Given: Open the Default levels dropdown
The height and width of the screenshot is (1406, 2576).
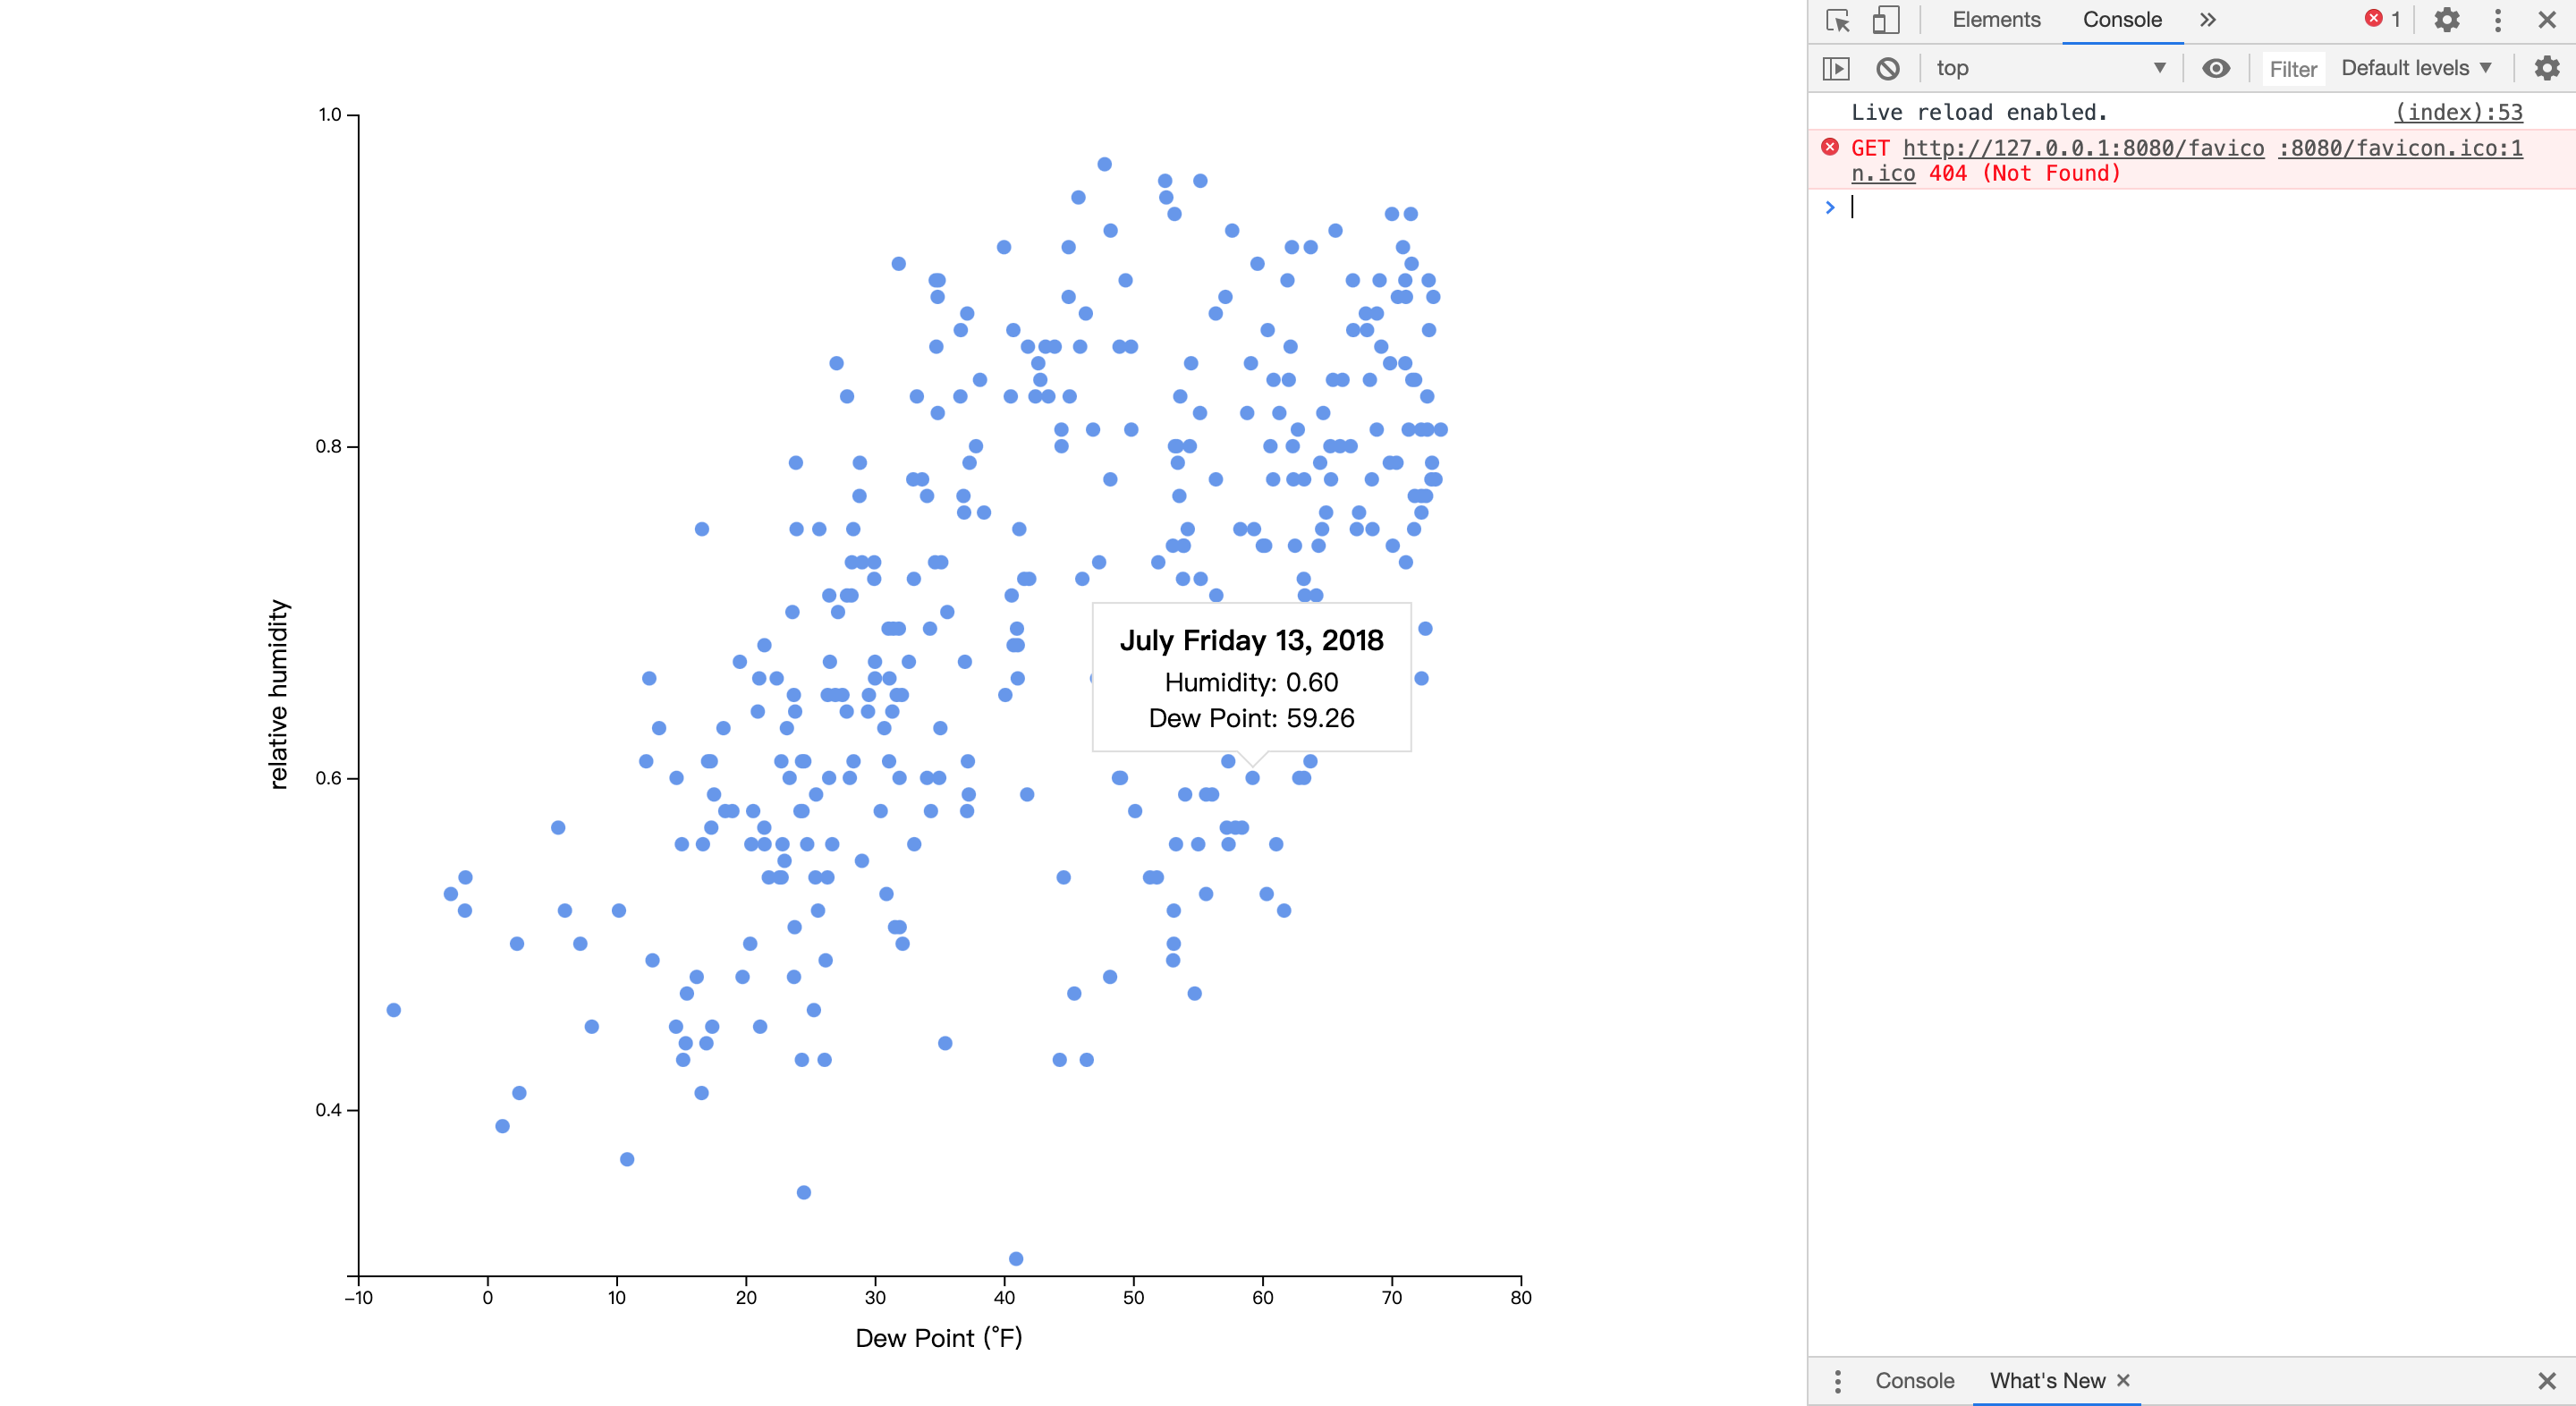Looking at the screenshot, I should click(x=2415, y=68).
